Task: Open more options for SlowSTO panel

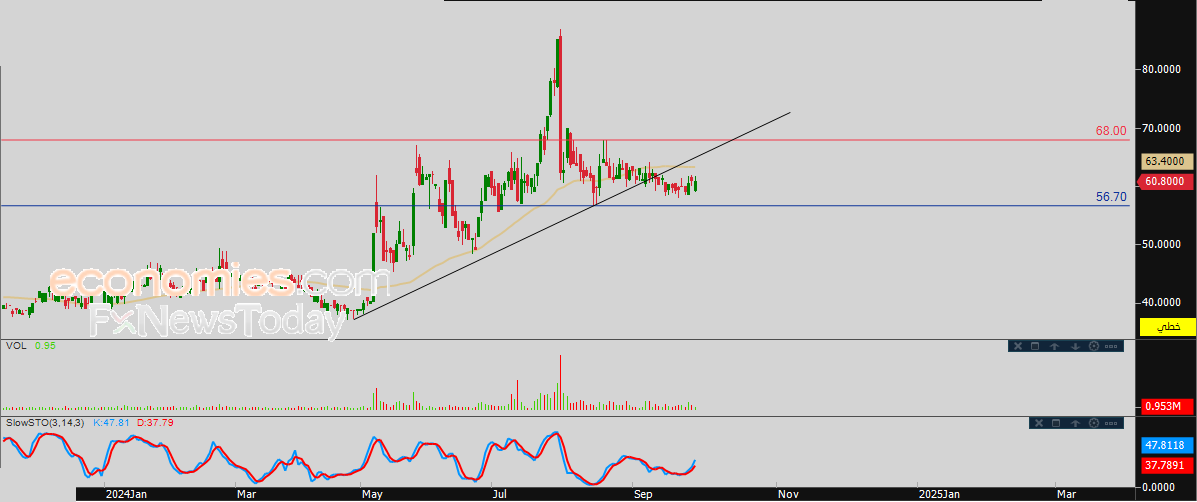Action: point(1112,423)
